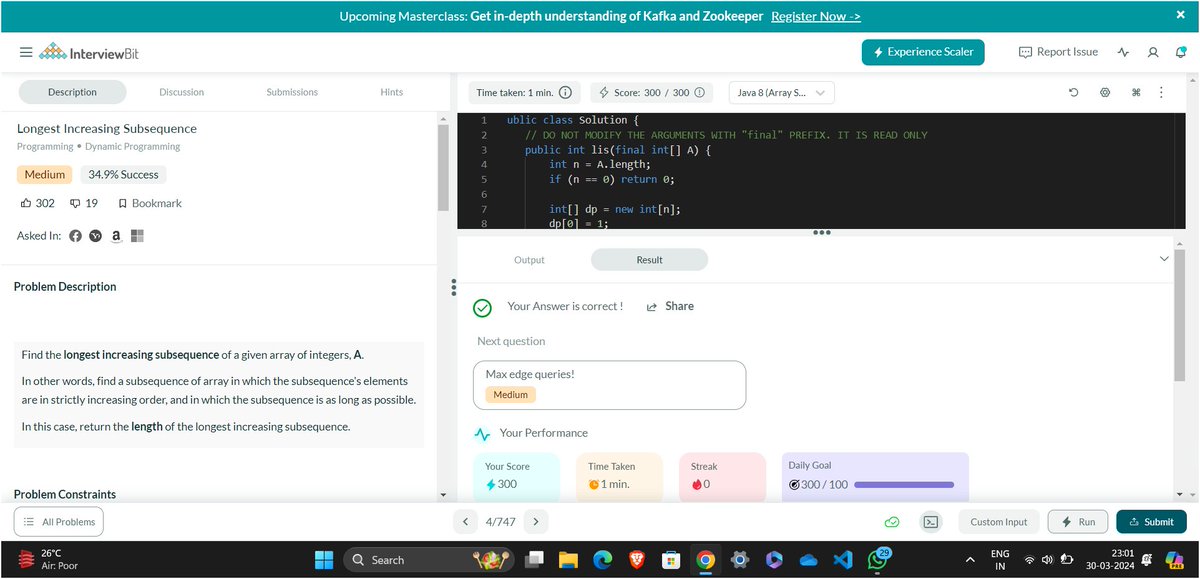Switch to the Result tab

pyautogui.click(x=649, y=260)
